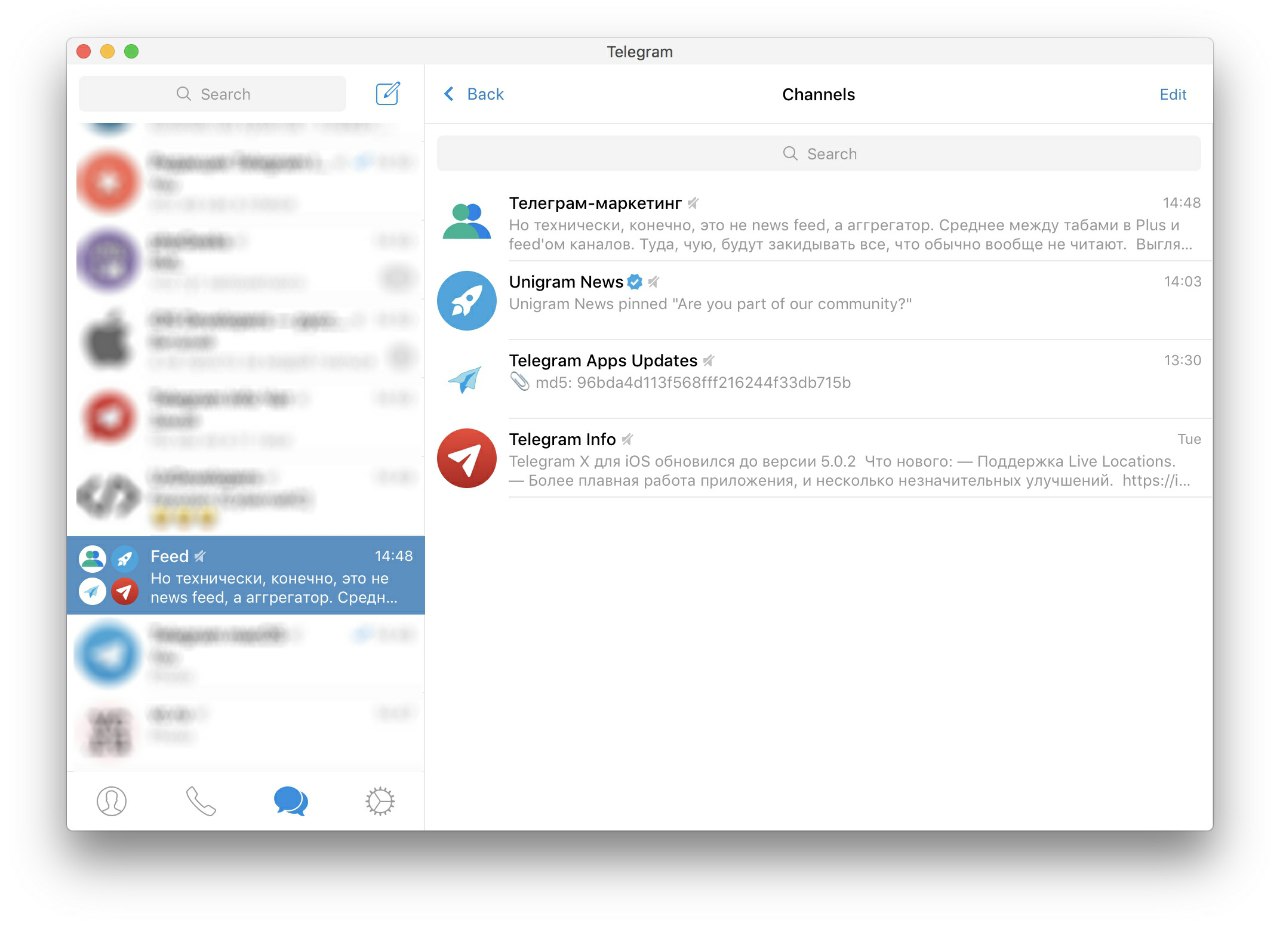This screenshot has height=926, width=1280.
Task: Click the Channels title in the header
Action: click(819, 95)
